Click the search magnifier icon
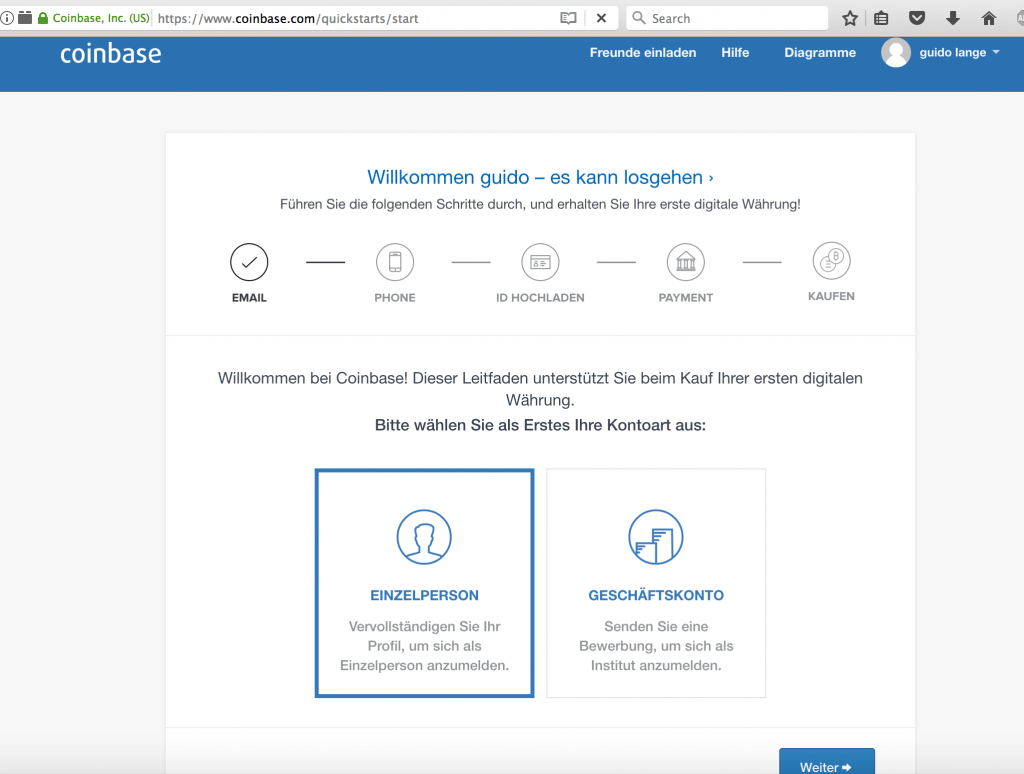 tap(639, 18)
